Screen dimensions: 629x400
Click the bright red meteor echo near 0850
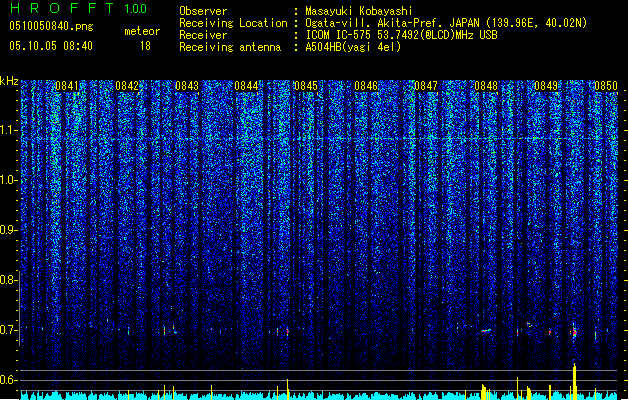point(574,332)
